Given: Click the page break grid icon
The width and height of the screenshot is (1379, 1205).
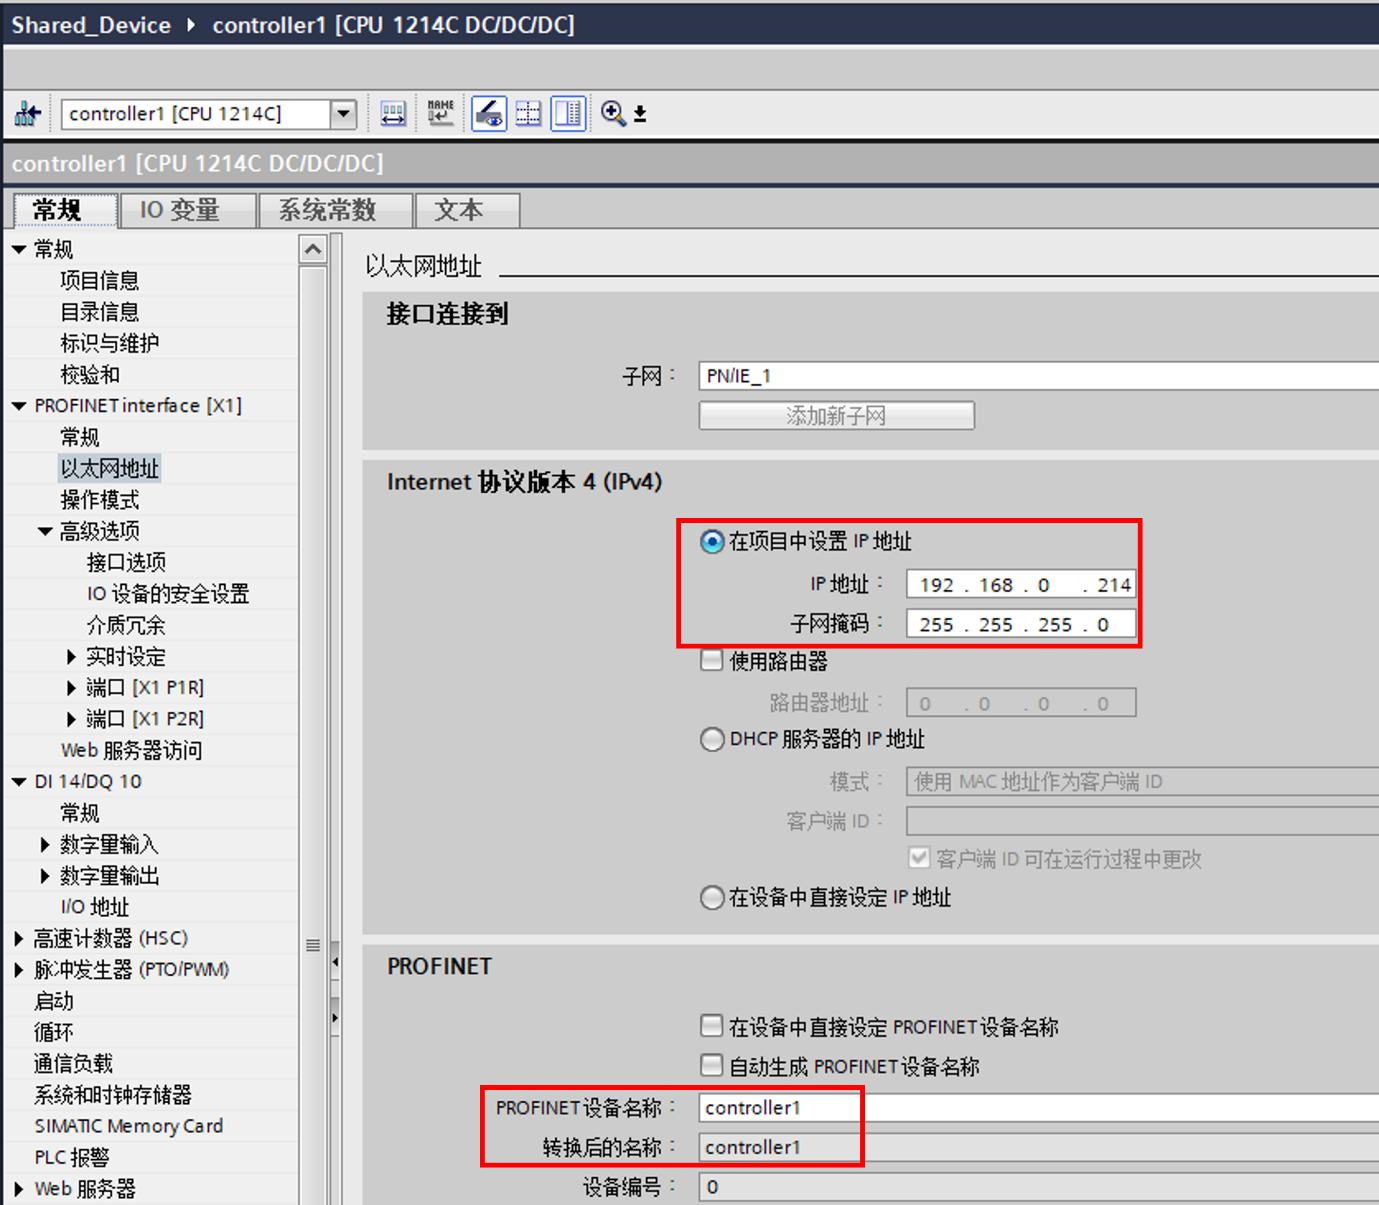Looking at the screenshot, I should point(528,114).
